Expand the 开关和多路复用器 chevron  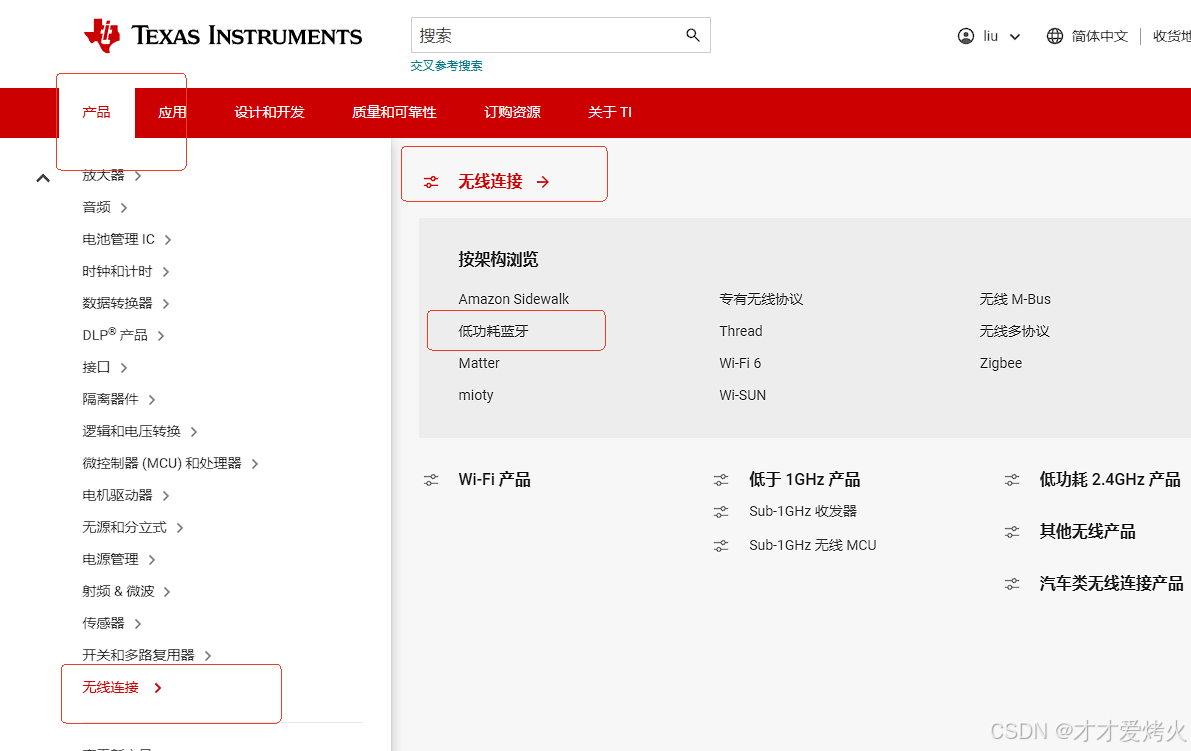[x=208, y=655]
